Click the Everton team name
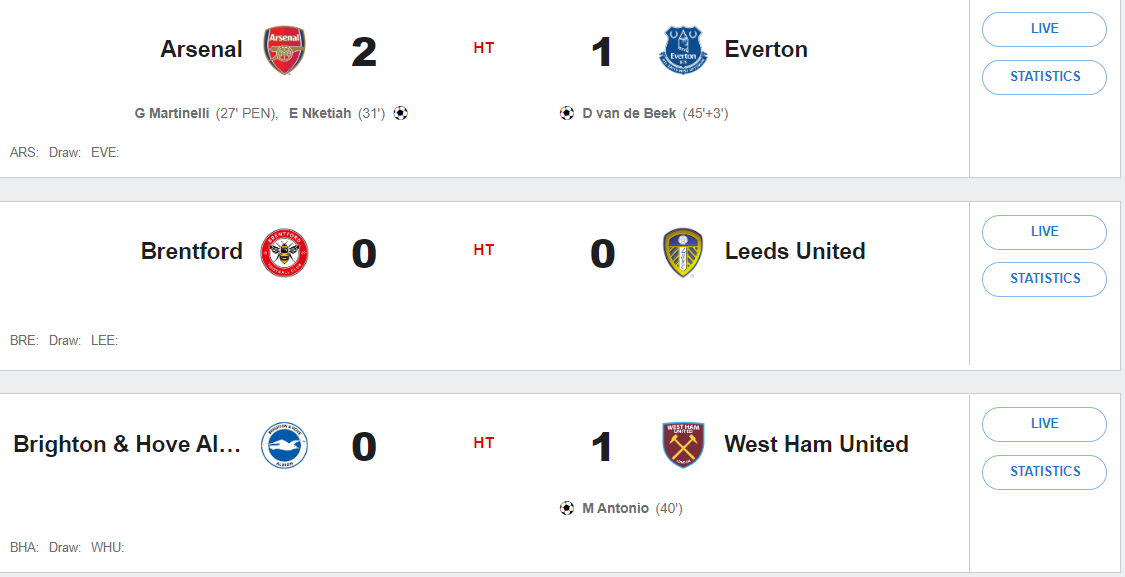This screenshot has height=577, width=1125. 766,50
